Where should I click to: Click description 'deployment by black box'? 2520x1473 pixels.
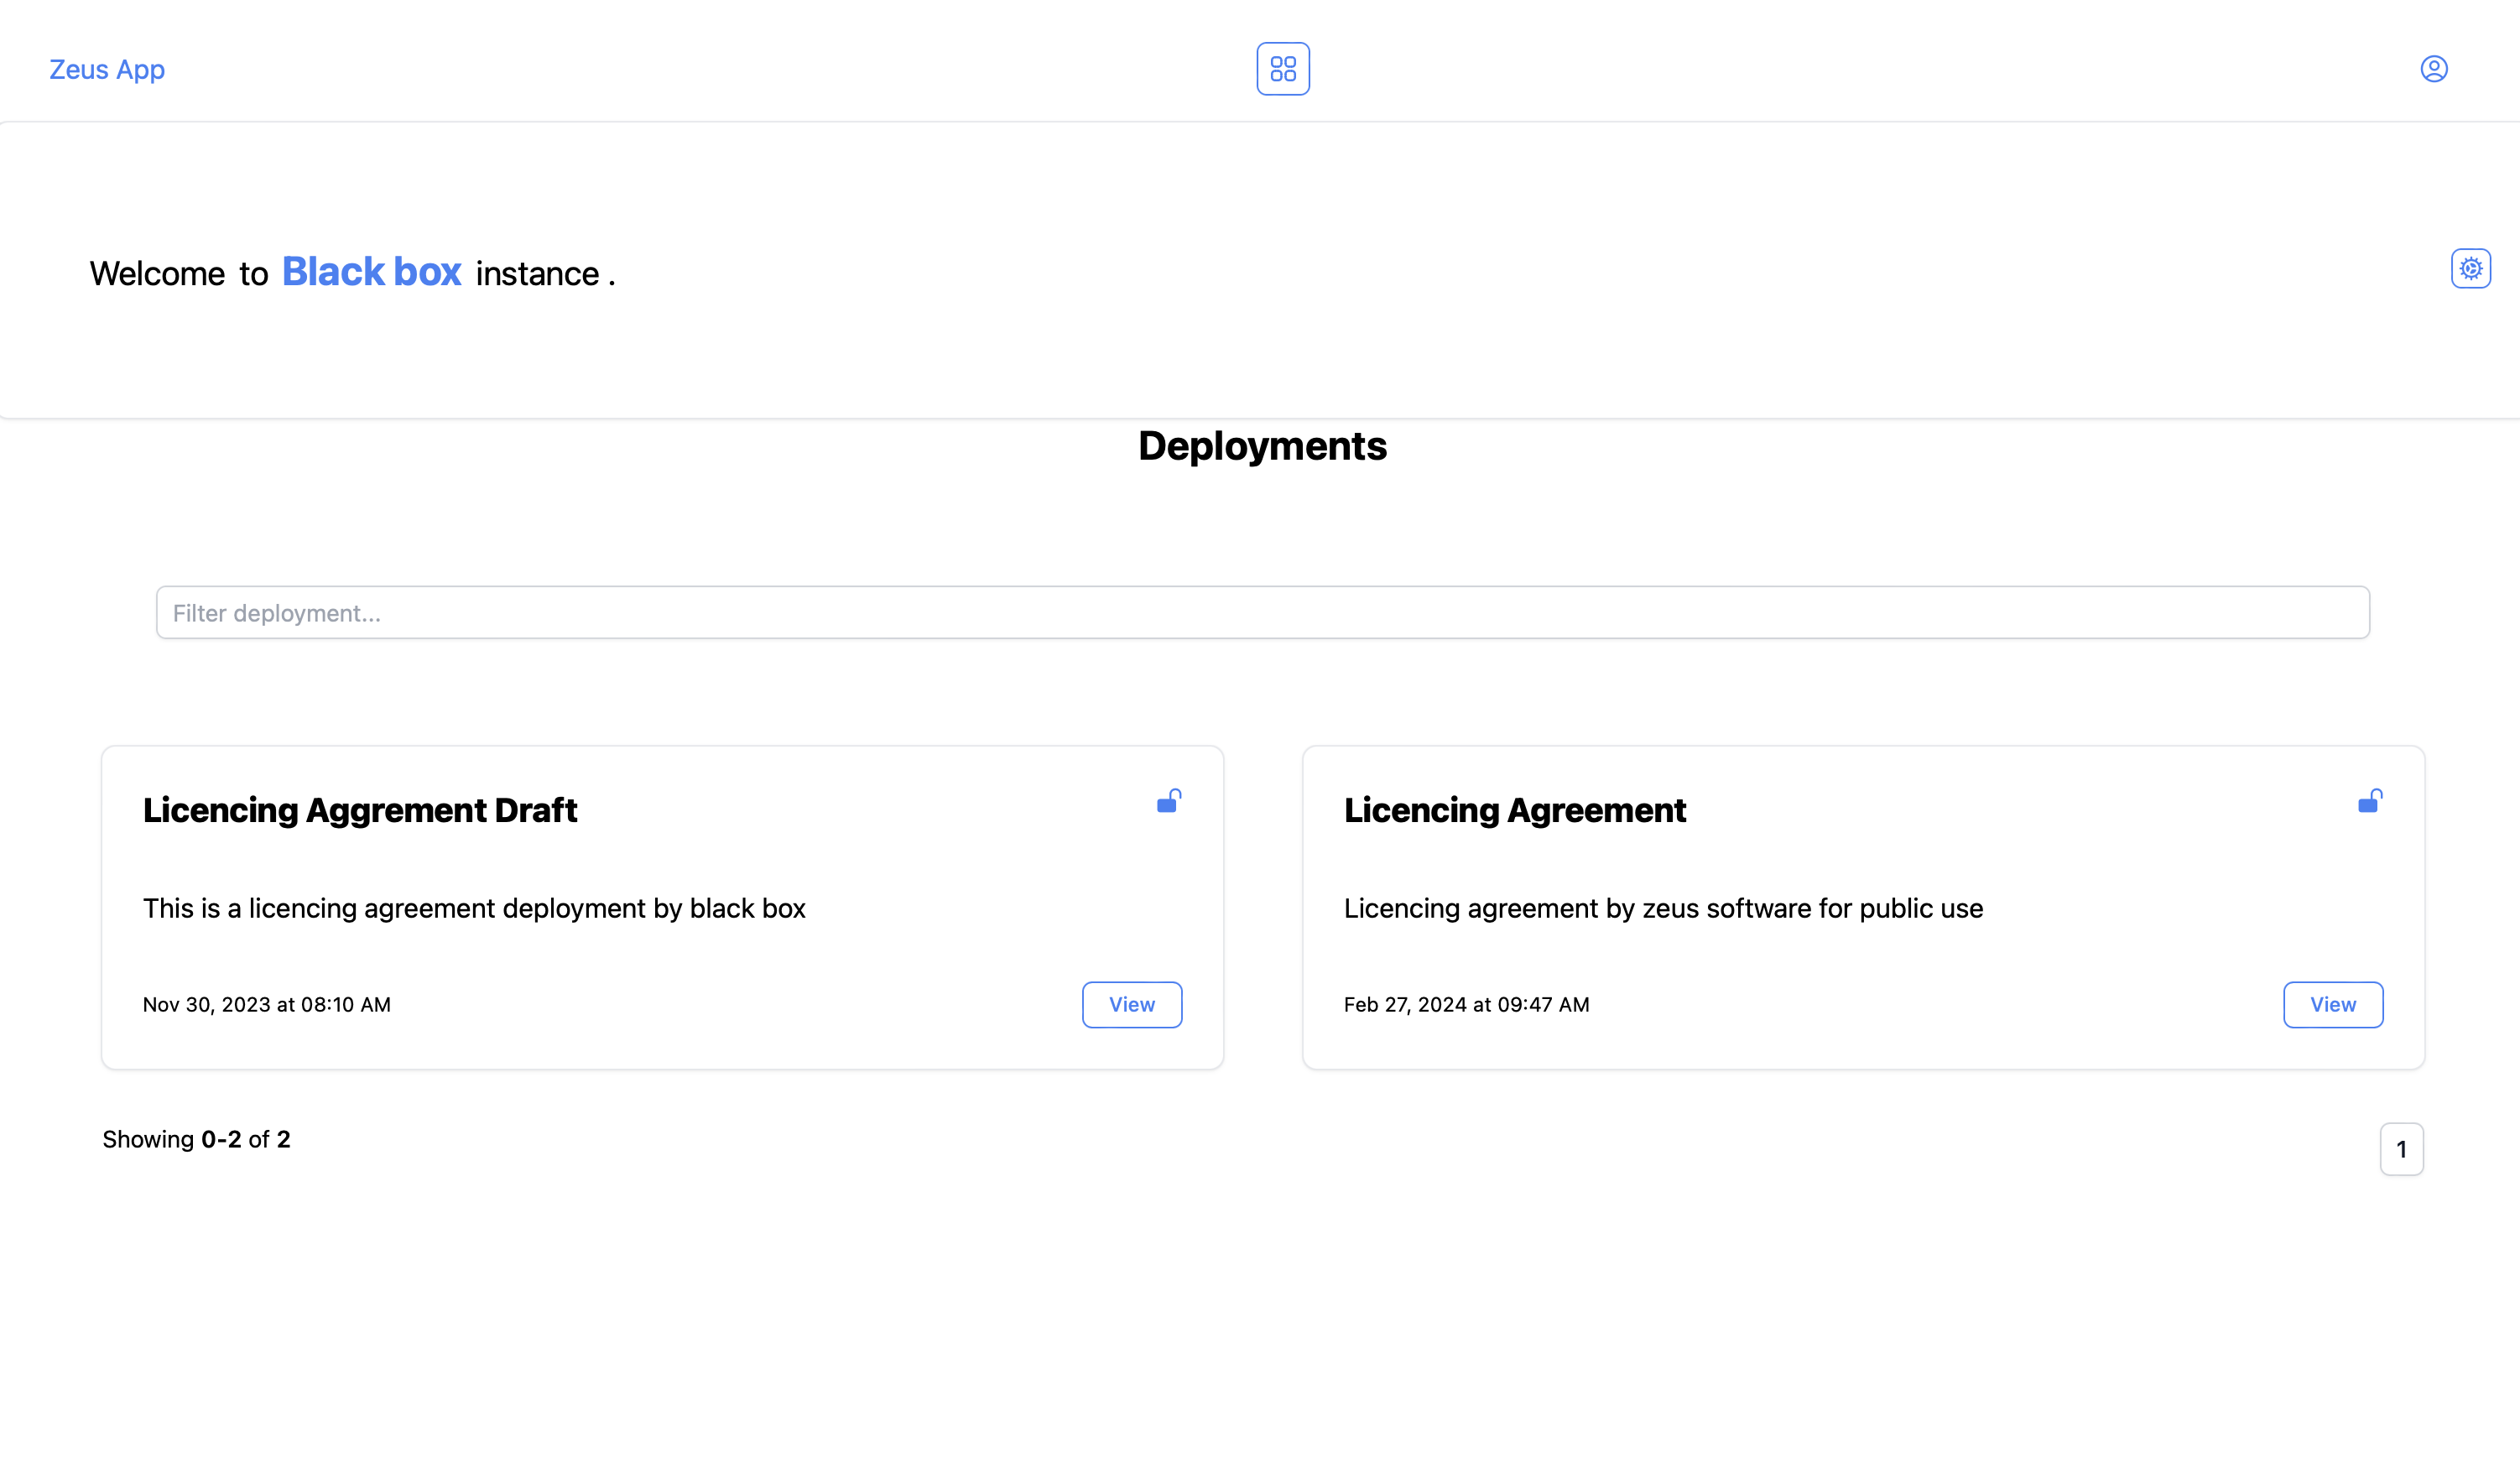(x=654, y=908)
